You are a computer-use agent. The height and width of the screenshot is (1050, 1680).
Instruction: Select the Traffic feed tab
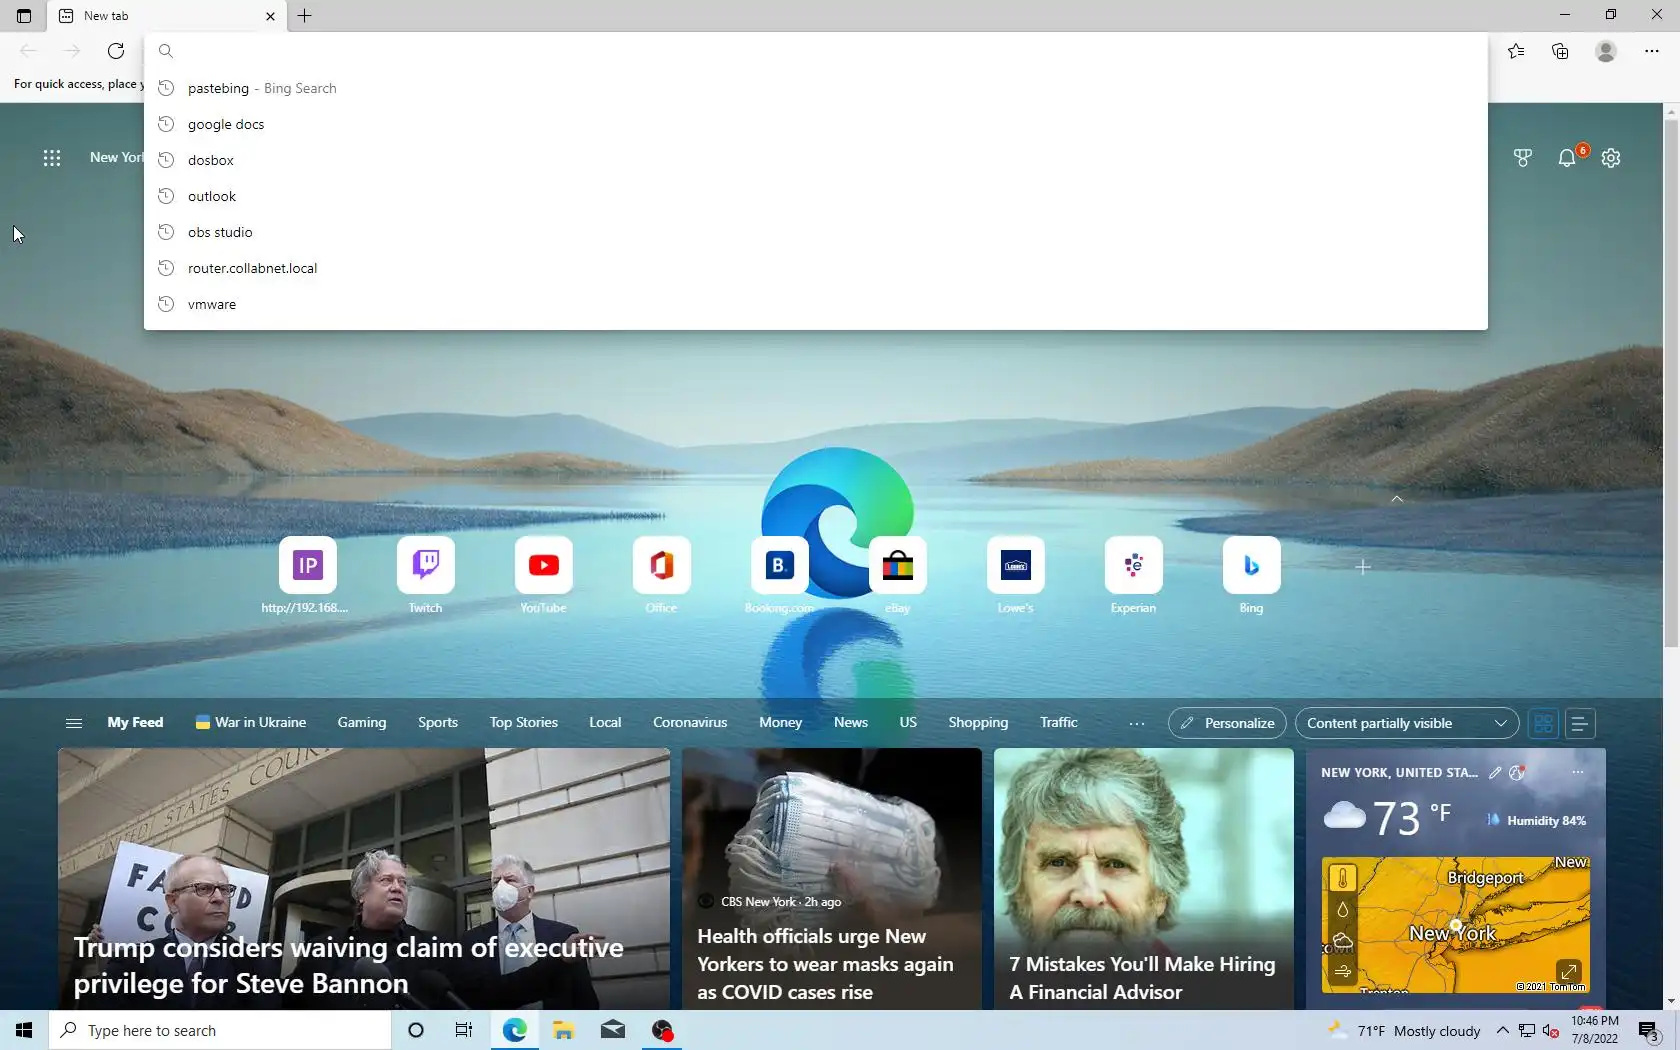(x=1059, y=722)
